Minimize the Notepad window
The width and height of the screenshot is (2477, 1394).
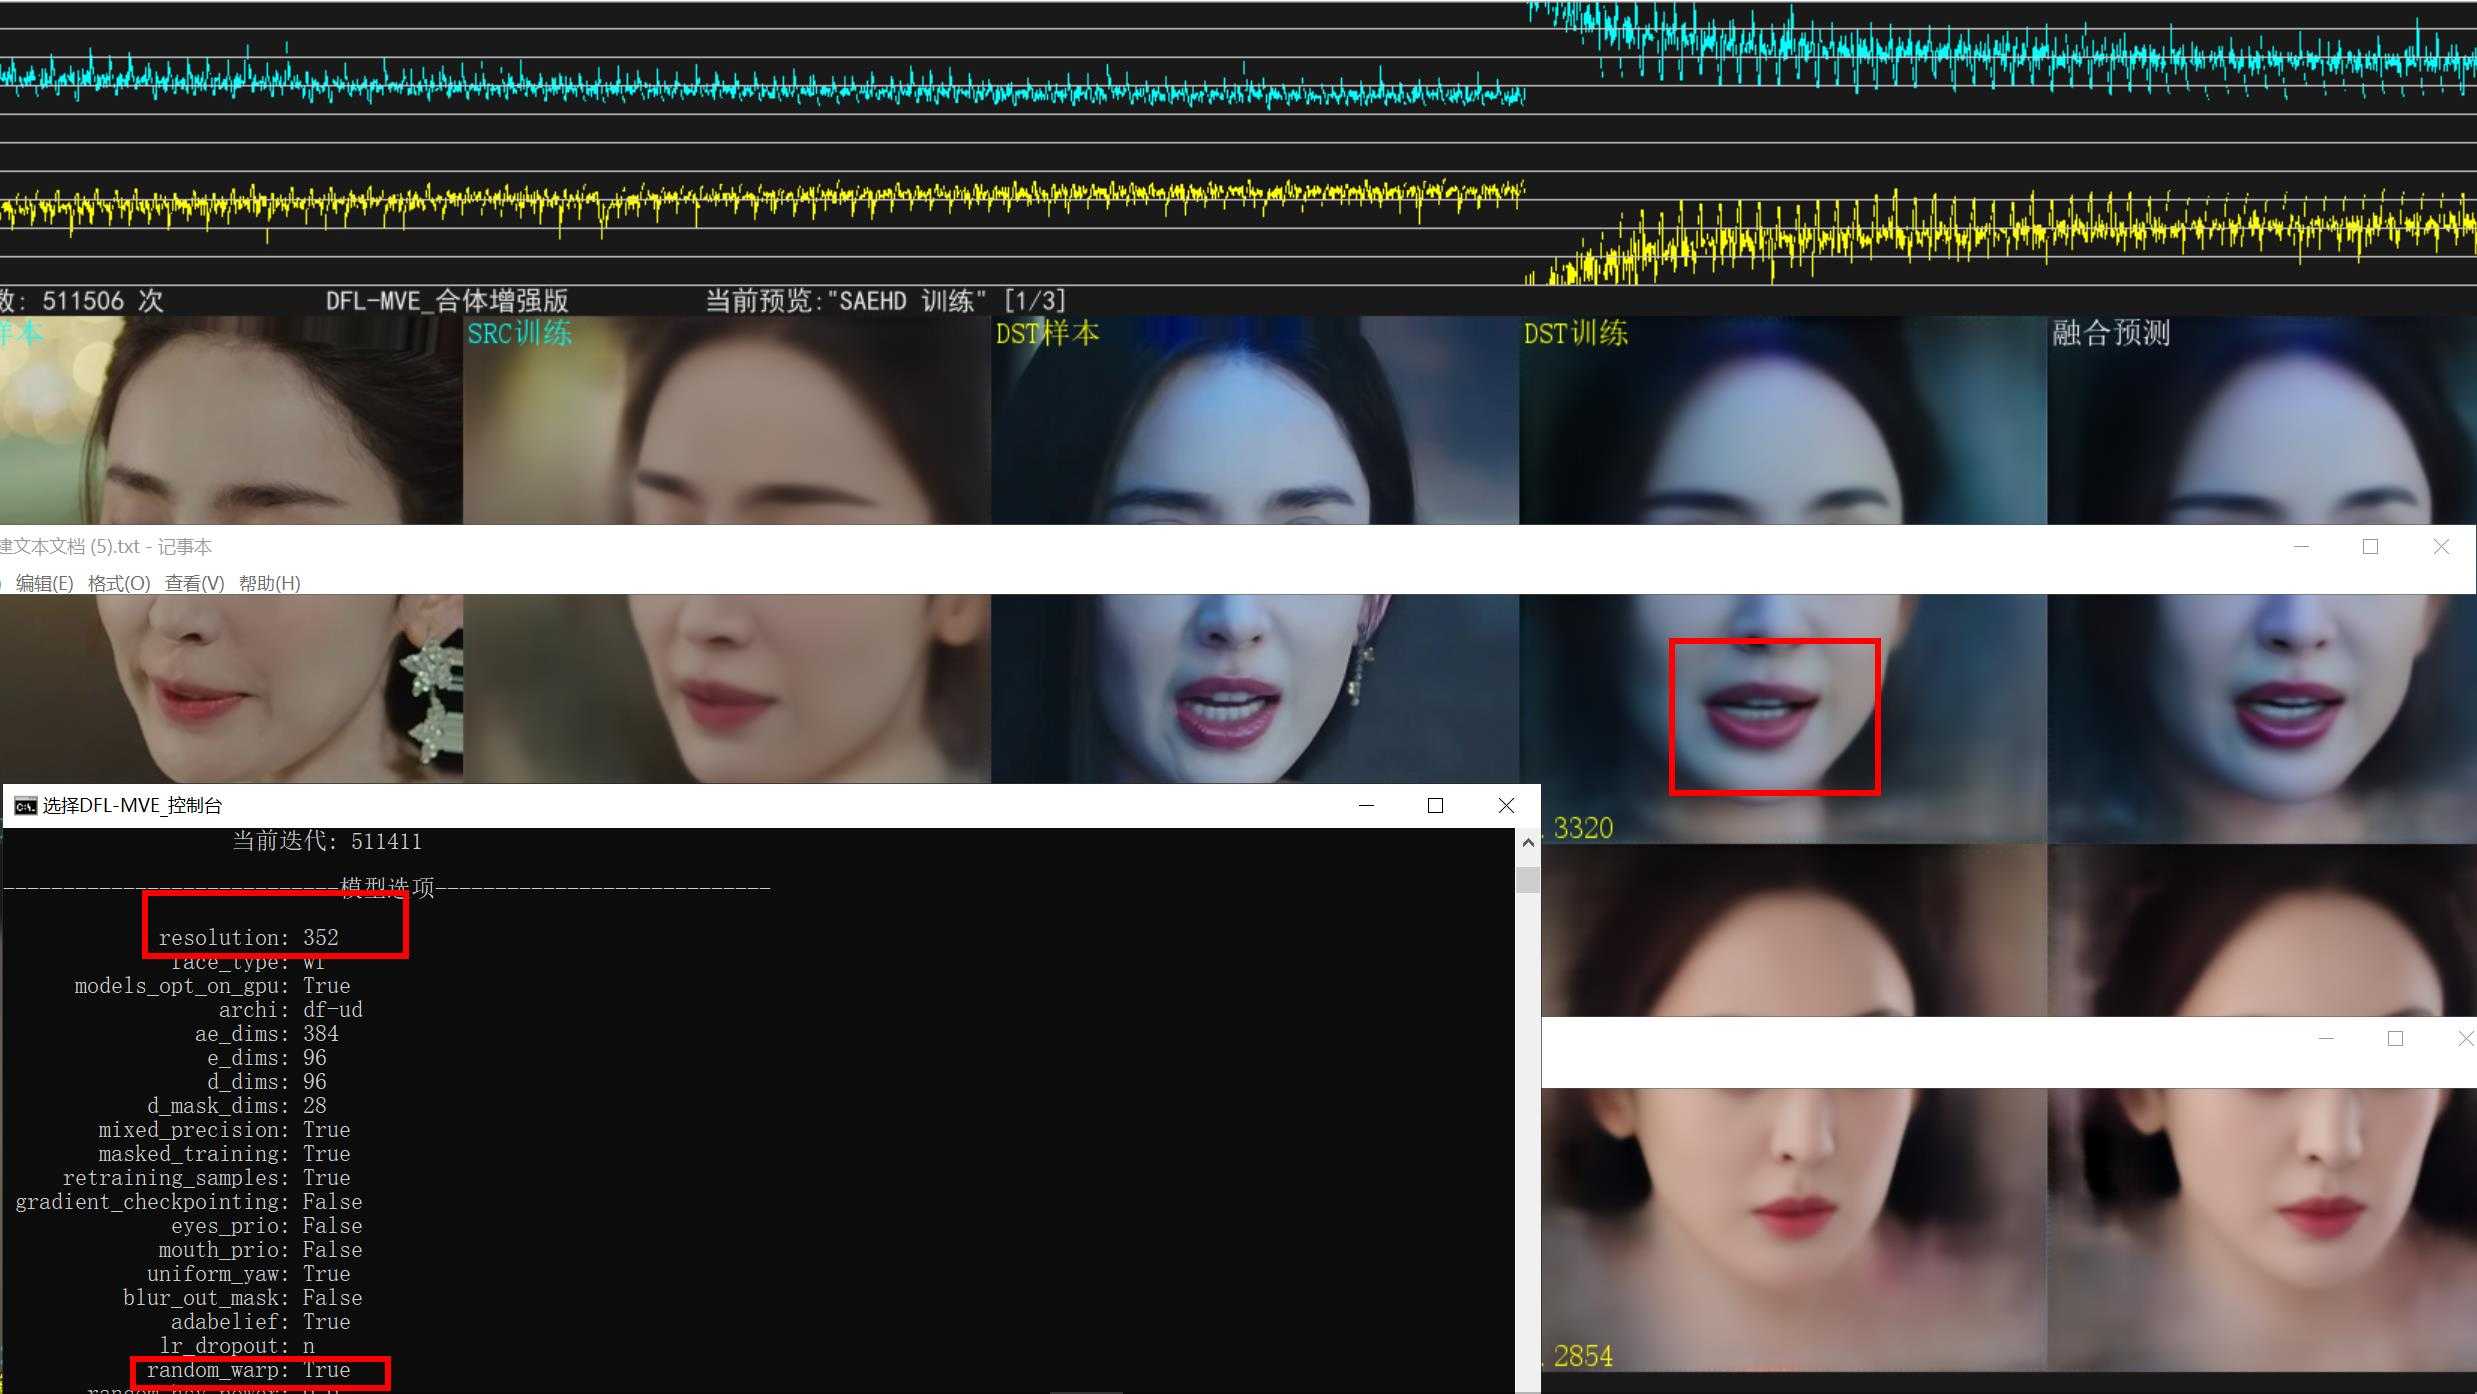pos(2301,547)
